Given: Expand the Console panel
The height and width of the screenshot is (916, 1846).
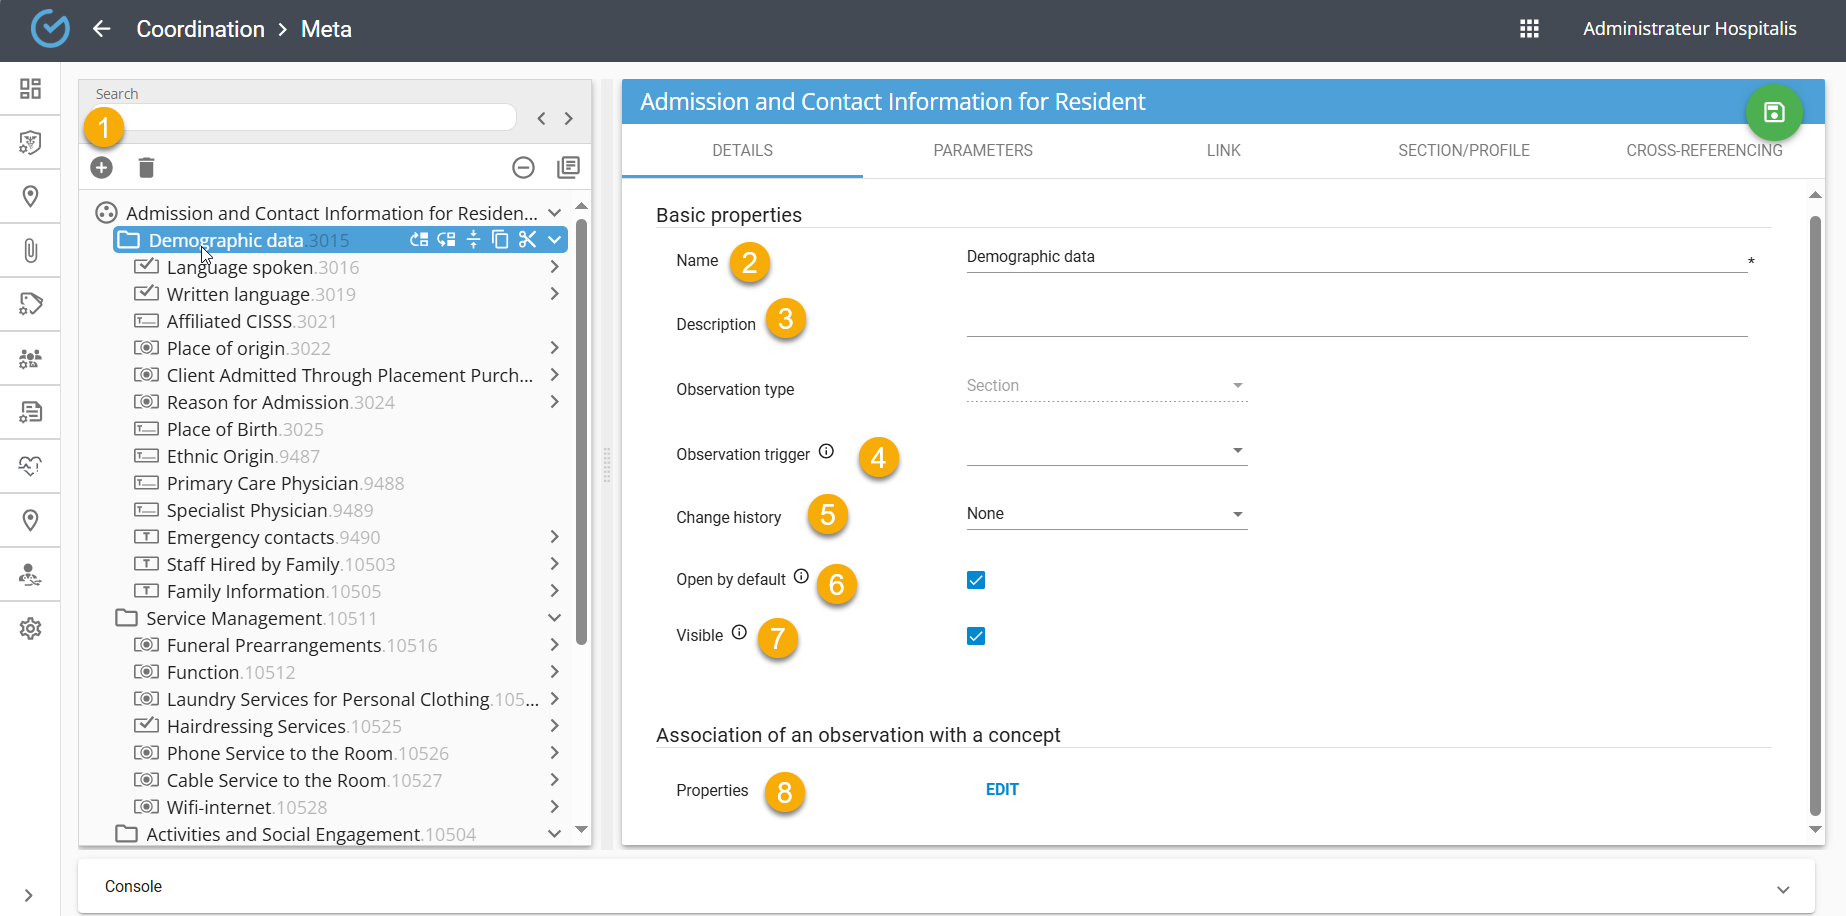Looking at the screenshot, I should (1782, 888).
